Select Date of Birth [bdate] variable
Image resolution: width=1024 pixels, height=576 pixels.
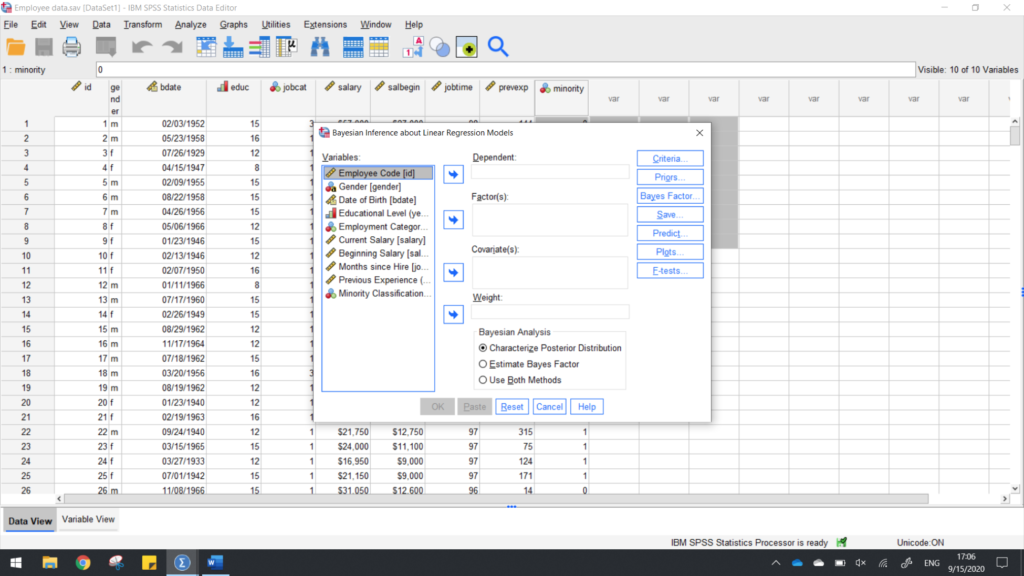(x=377, y=200)
